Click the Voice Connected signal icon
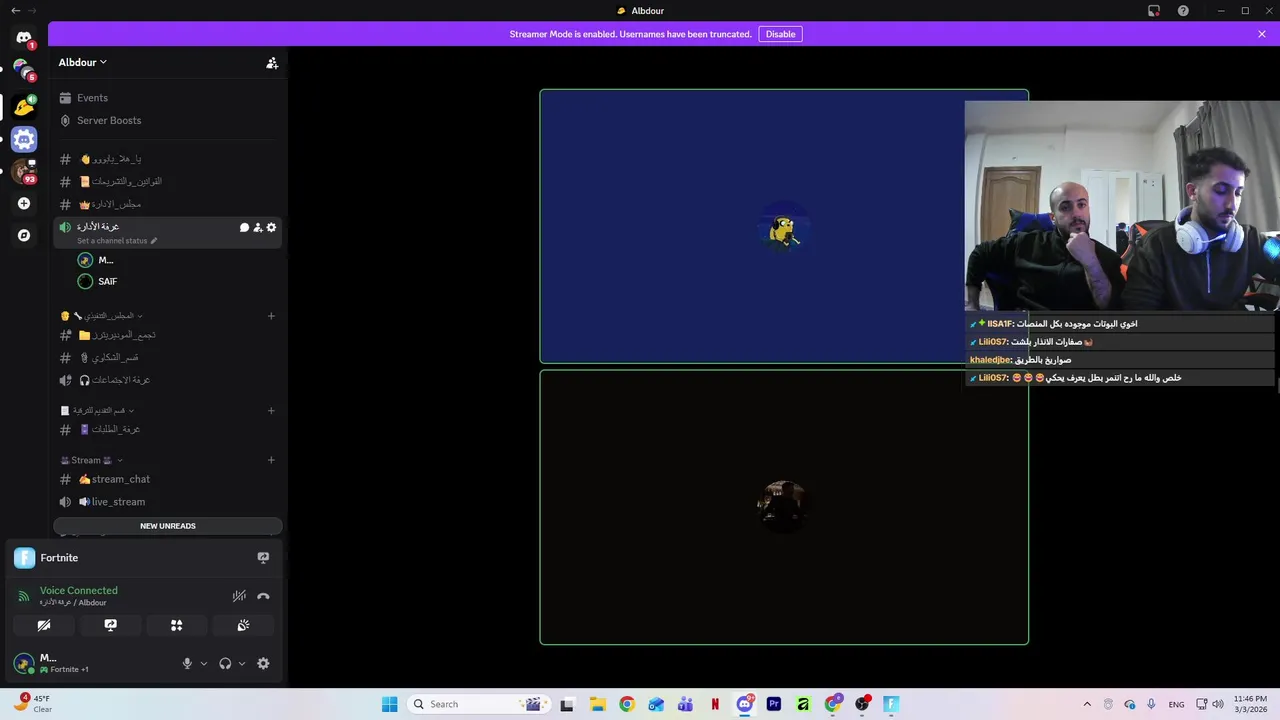This screenshot has width=1280, height=720. 24,596
